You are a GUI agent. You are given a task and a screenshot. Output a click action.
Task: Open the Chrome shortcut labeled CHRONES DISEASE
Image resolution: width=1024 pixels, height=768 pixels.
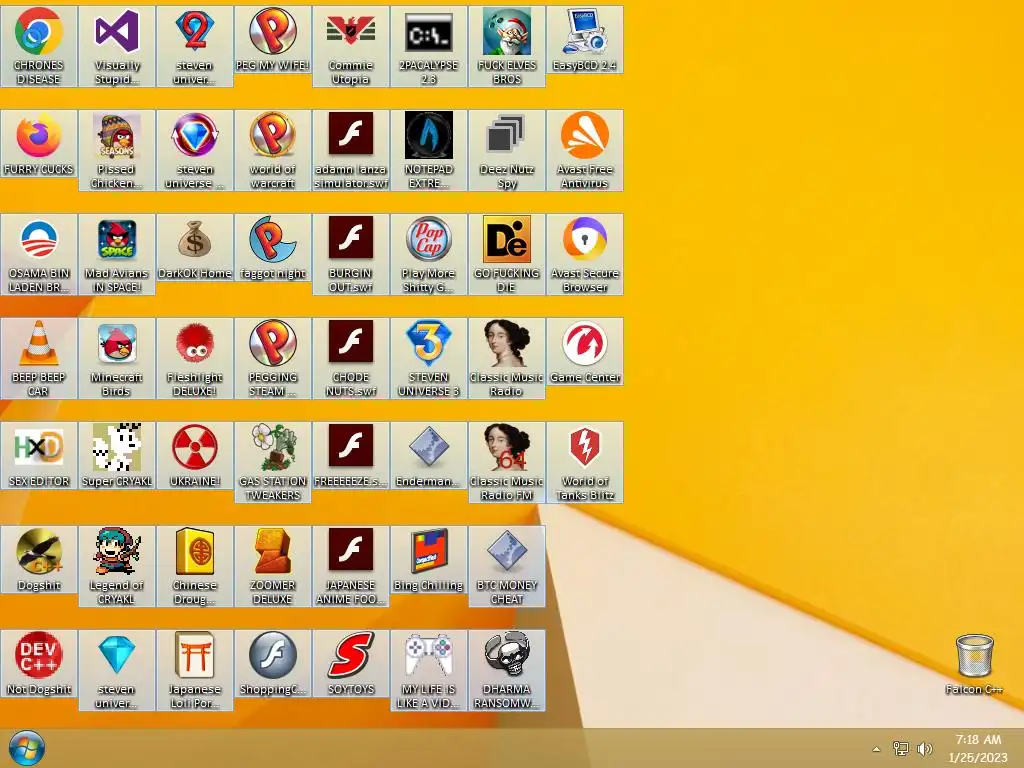(39, 46)
